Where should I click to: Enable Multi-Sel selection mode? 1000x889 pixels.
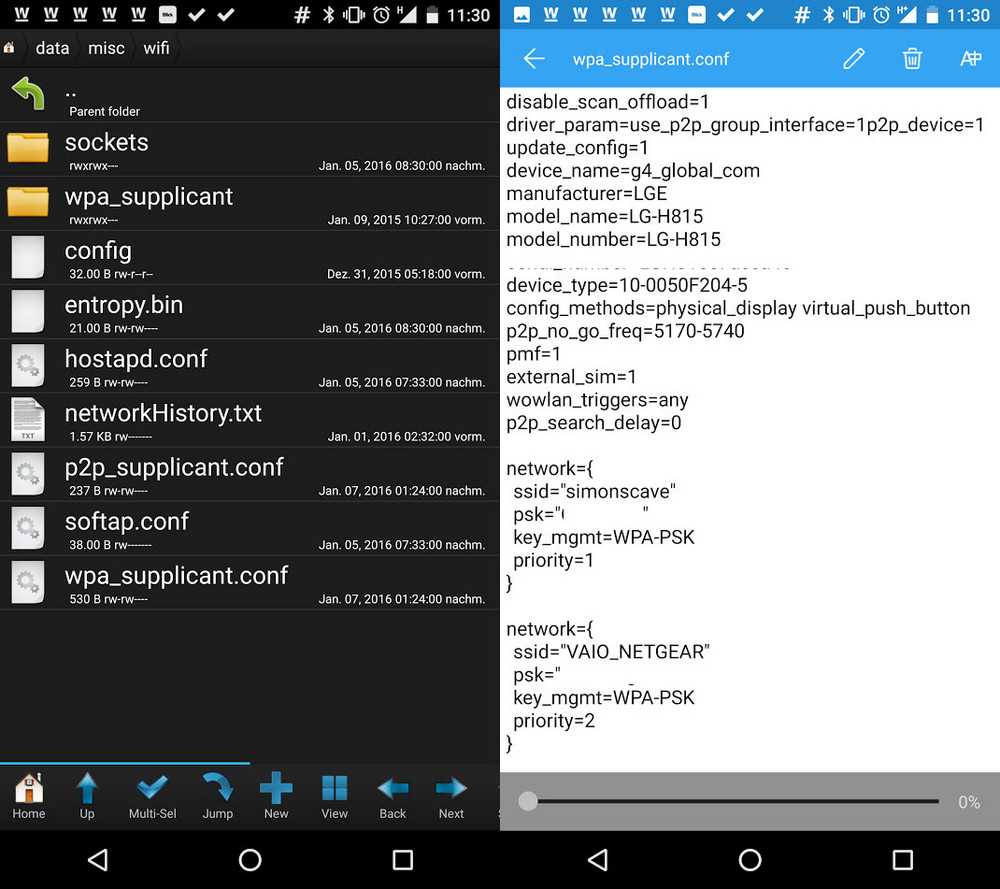pos(152,795)
